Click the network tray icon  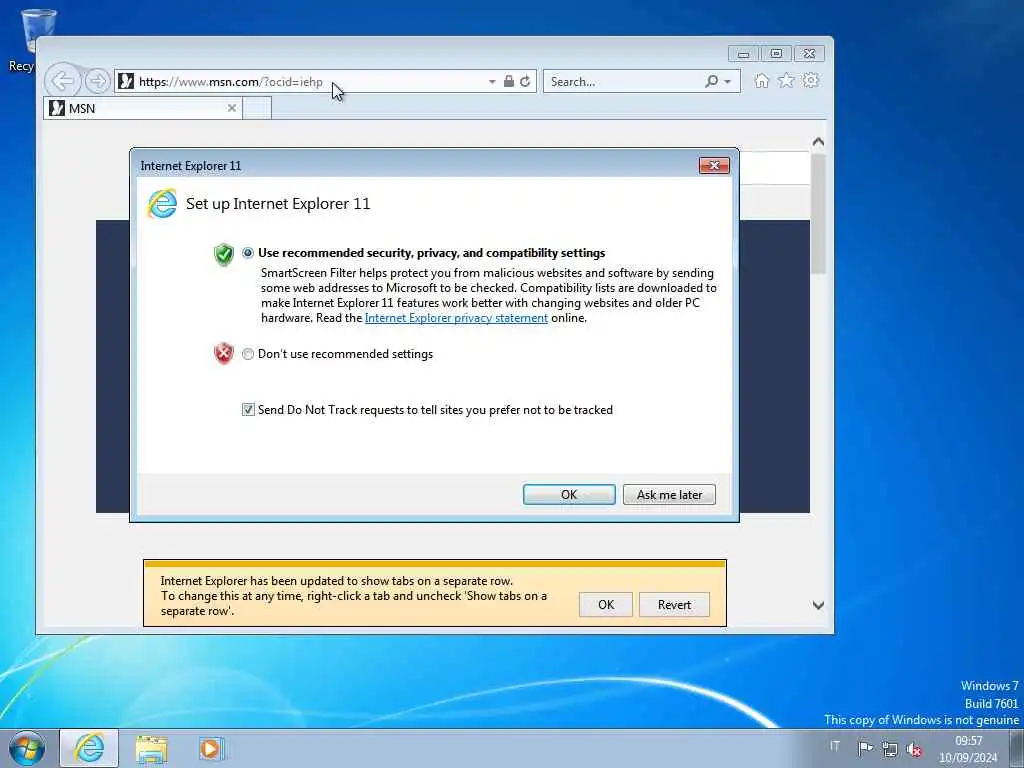pyautogui.click(x=889, y=748)
